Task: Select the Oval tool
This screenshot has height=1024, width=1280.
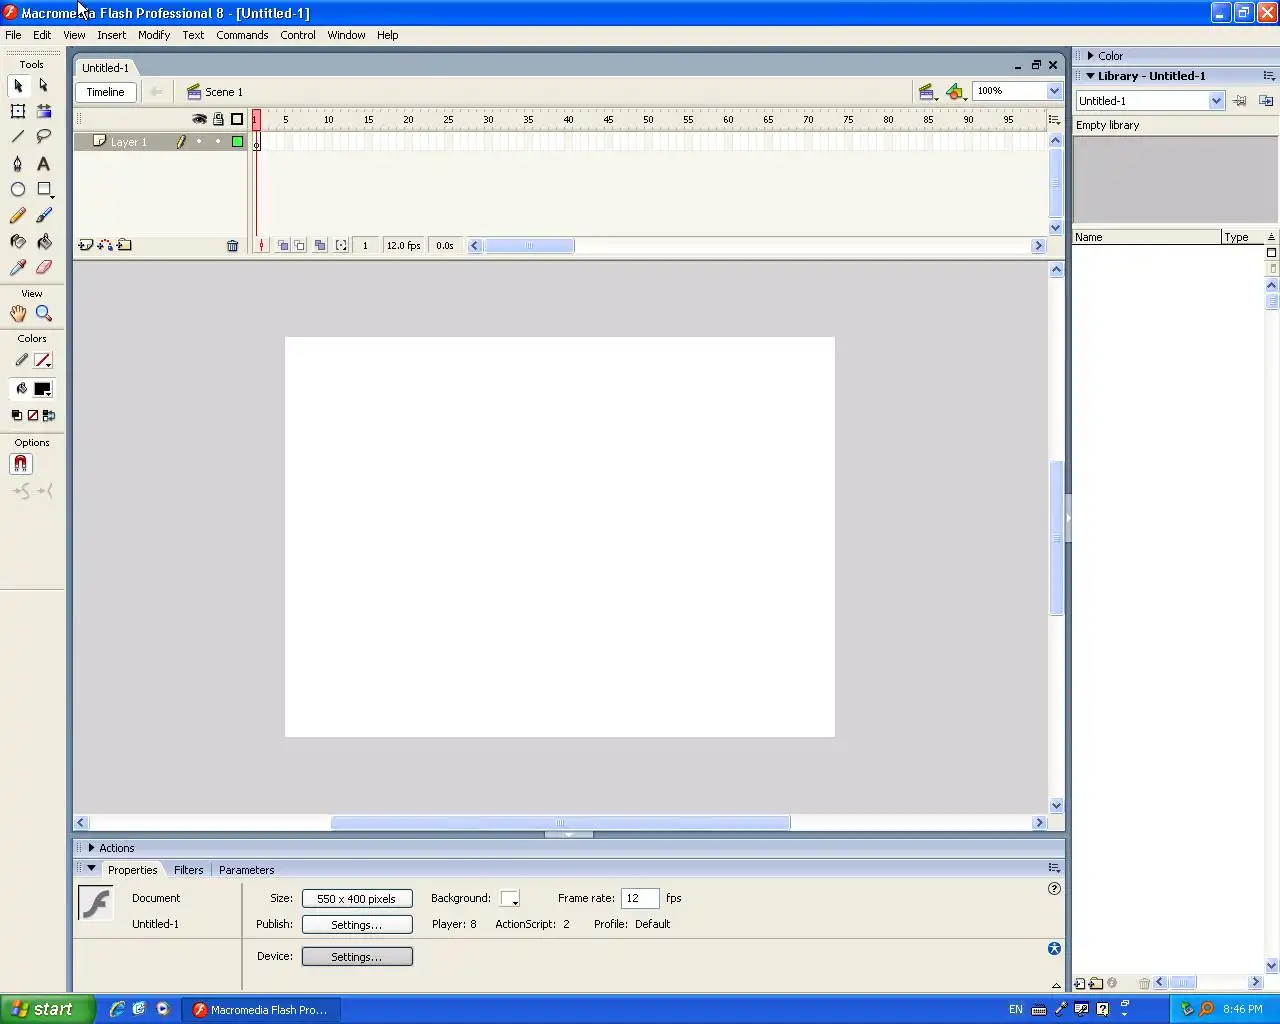Action: (18, 189)
